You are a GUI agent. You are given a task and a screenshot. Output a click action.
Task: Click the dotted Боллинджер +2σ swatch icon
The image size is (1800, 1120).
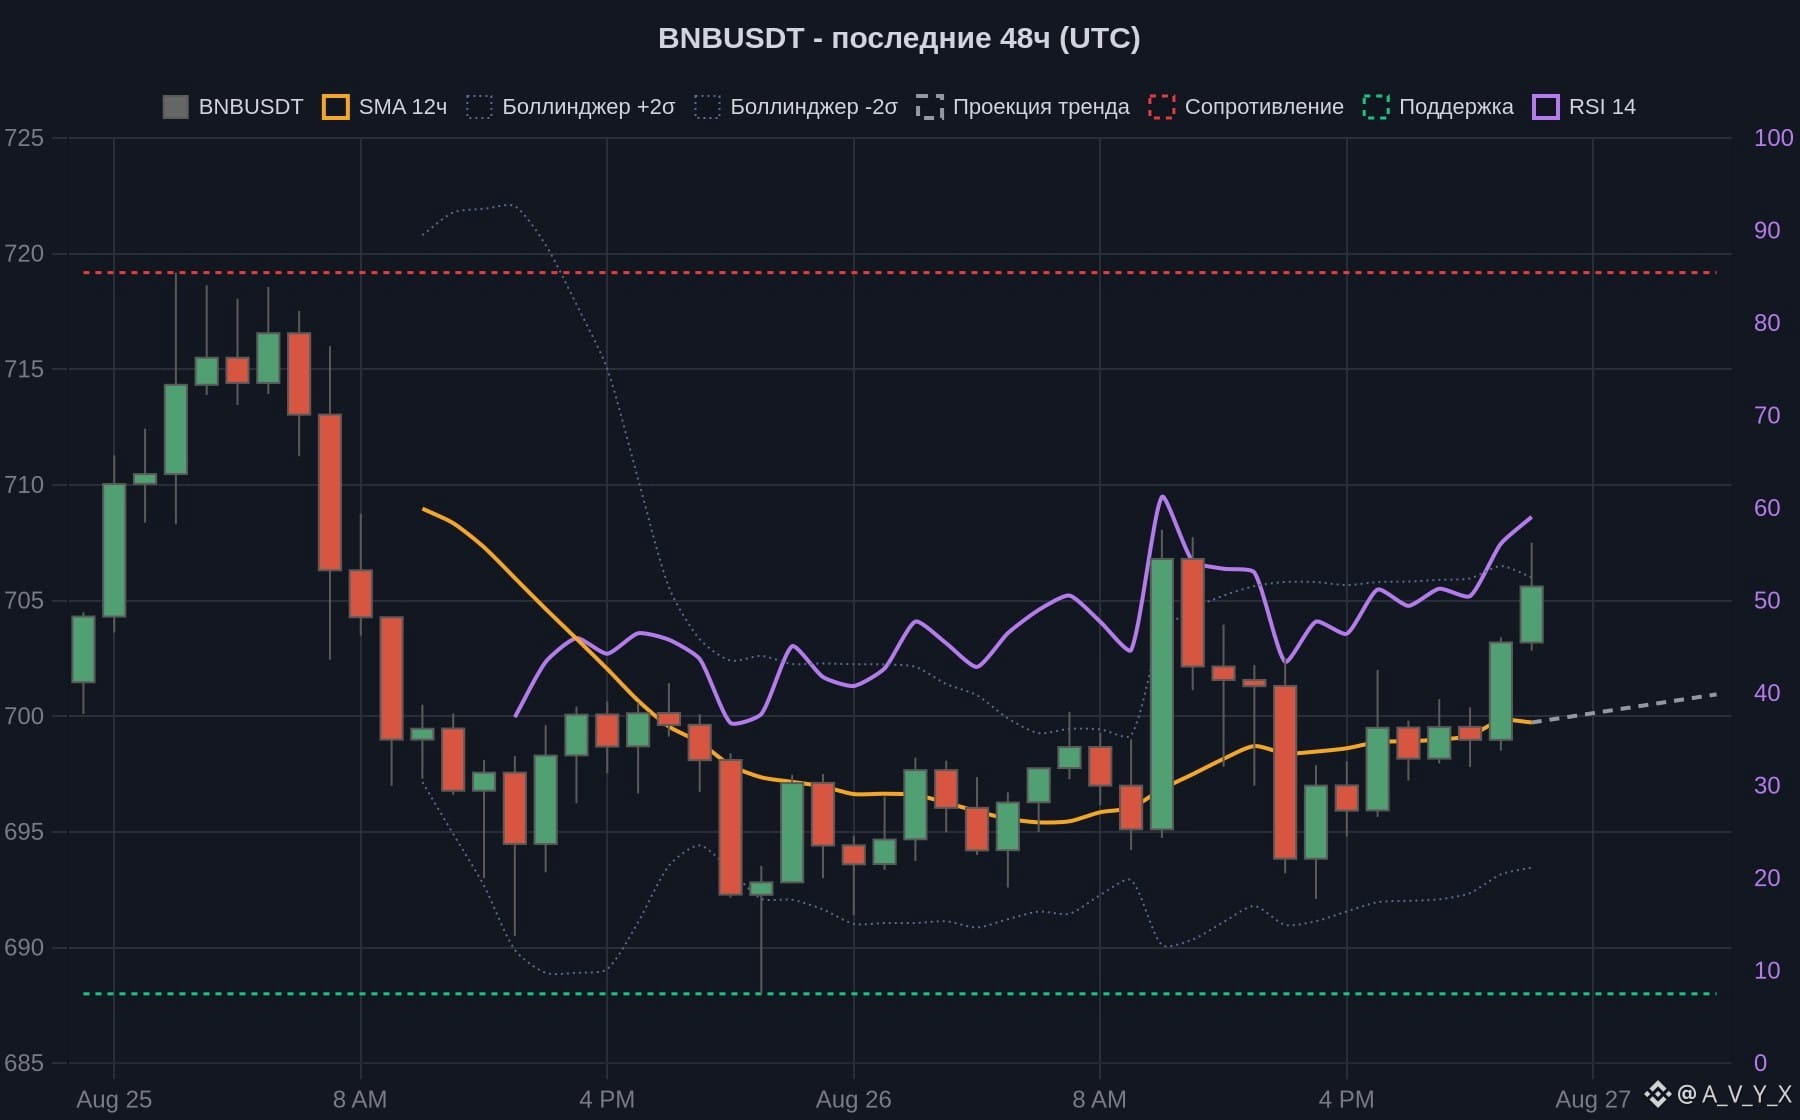click(x=479, y=107)
